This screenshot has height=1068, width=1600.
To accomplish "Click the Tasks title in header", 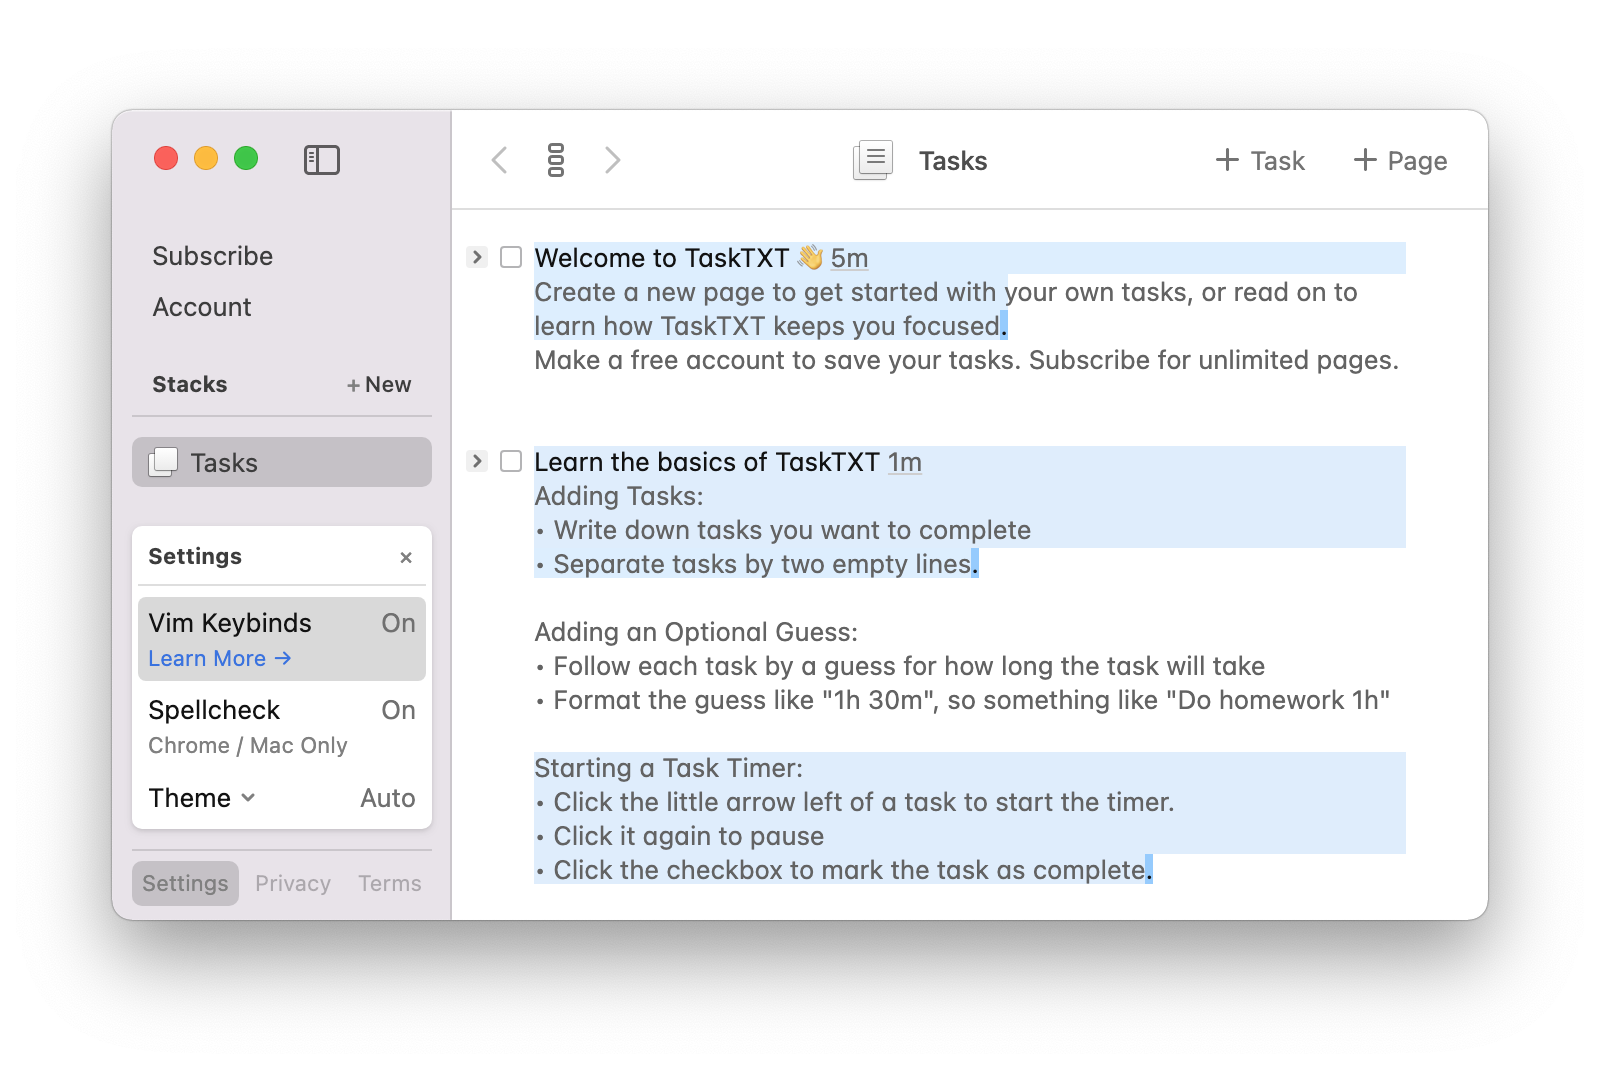I will (x=953, y=161).
